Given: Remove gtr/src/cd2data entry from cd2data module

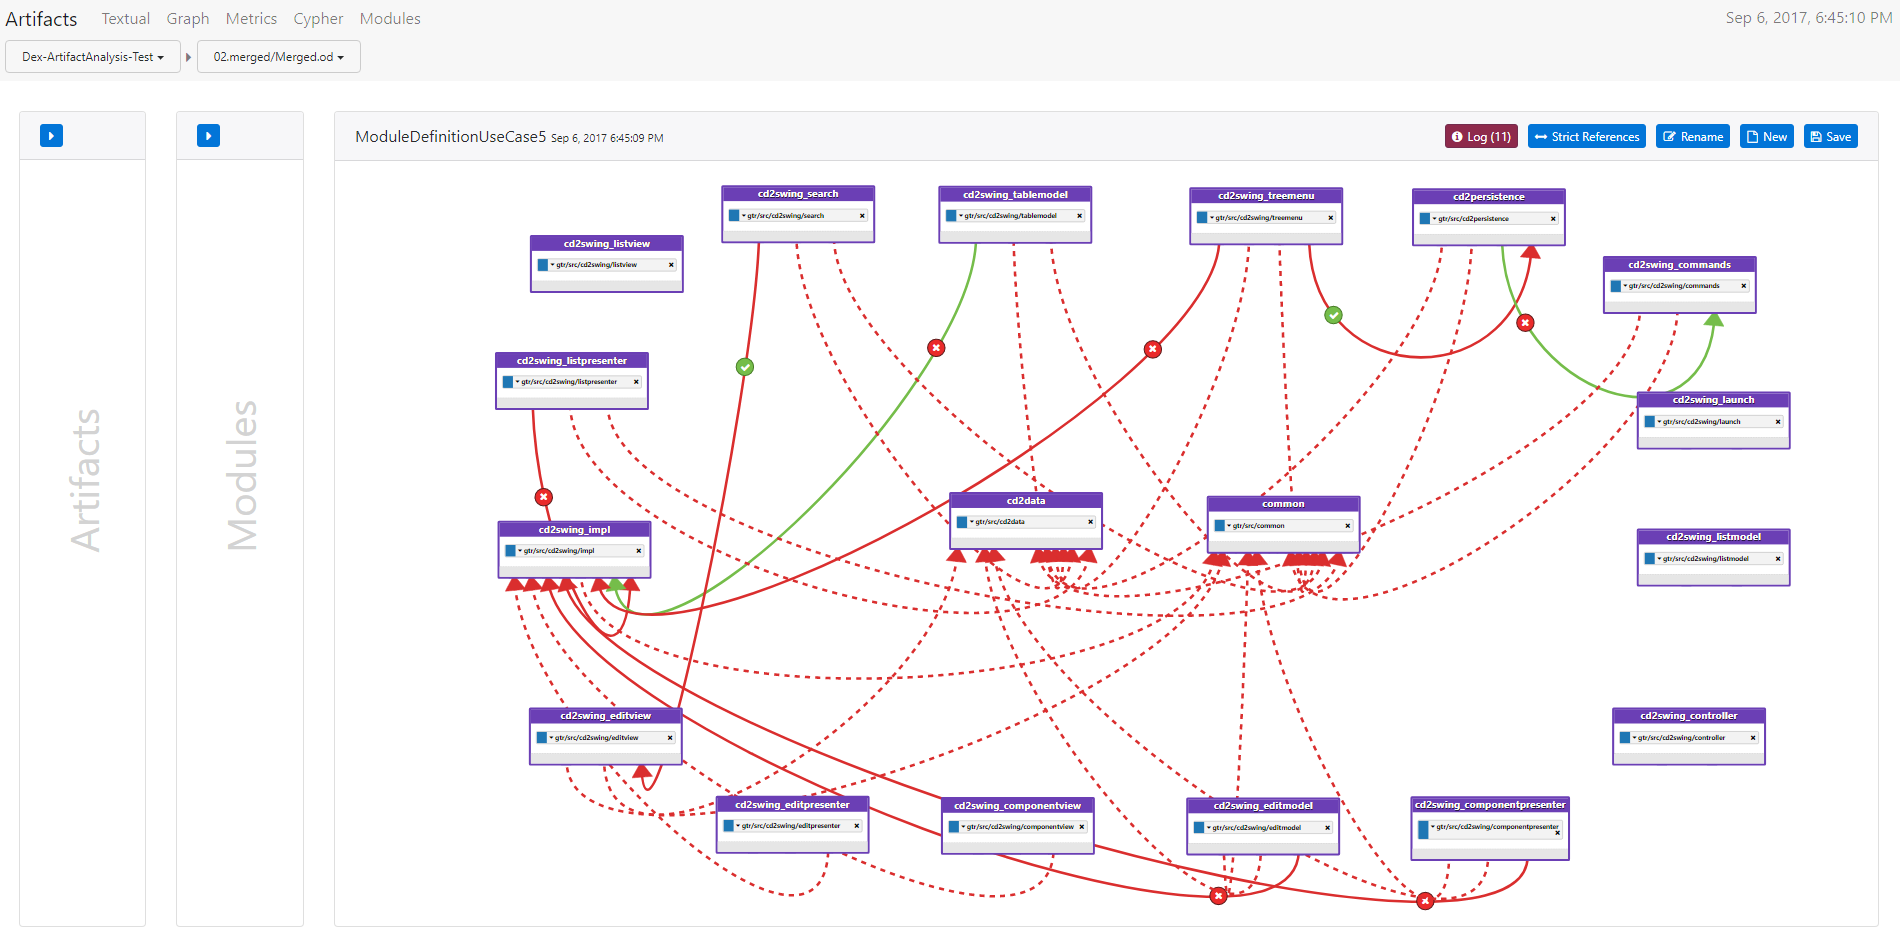Looking at the screenshot, I should 1090,522.
